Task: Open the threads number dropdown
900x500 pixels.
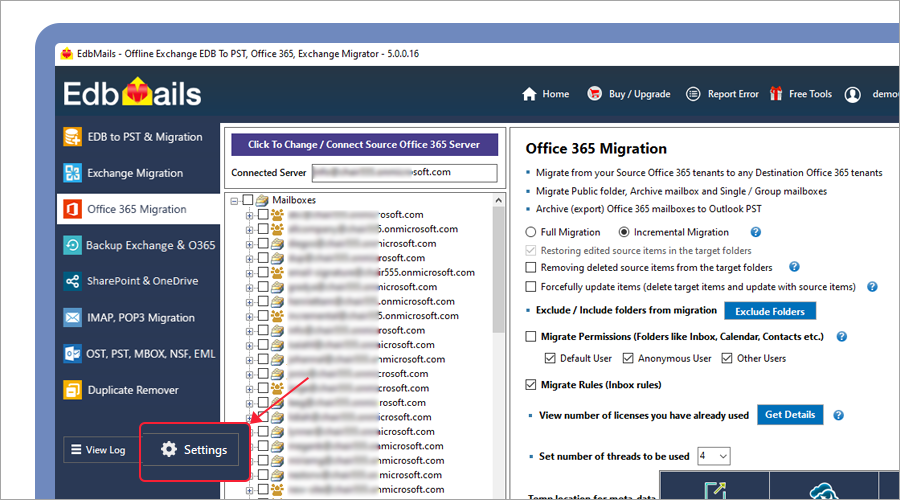Action: tap(723, 456)
